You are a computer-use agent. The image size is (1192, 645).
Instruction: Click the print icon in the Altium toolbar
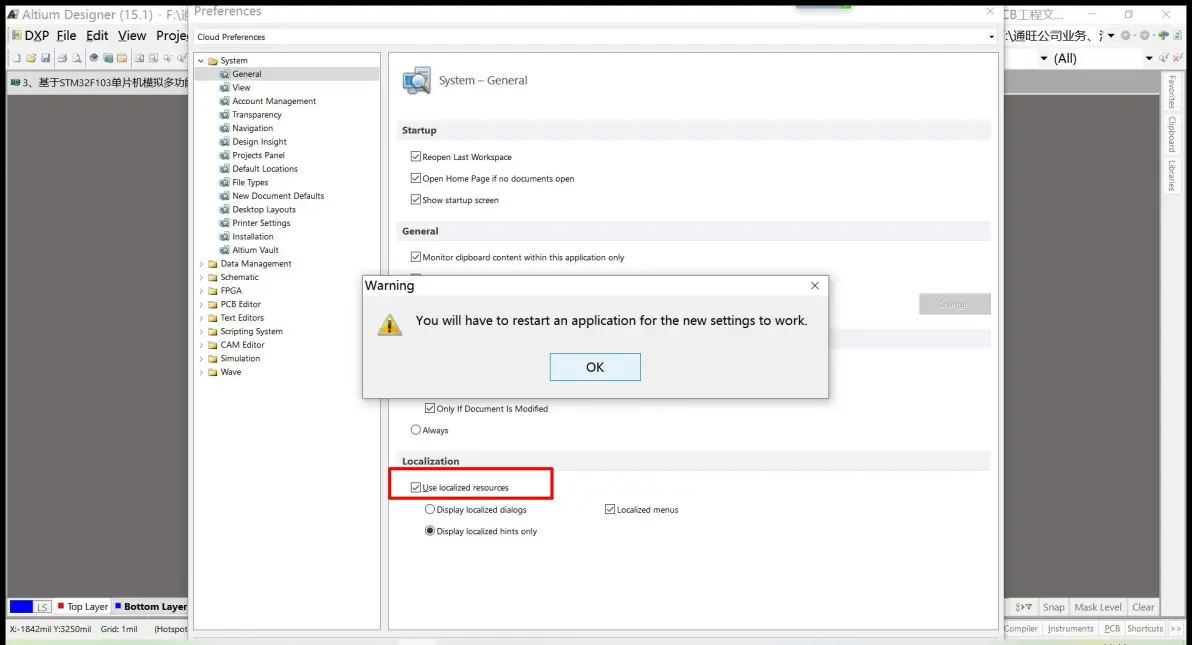(x=62, y=58)
